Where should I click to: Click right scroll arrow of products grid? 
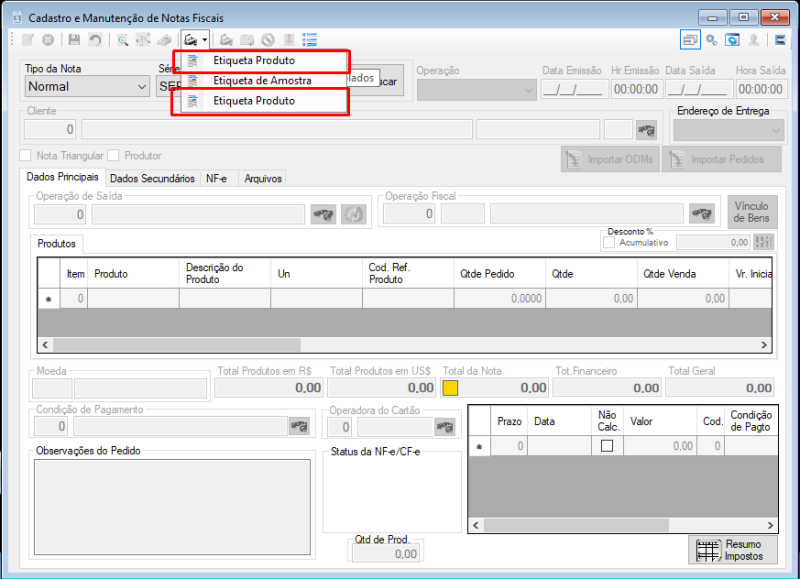(764, 345)
